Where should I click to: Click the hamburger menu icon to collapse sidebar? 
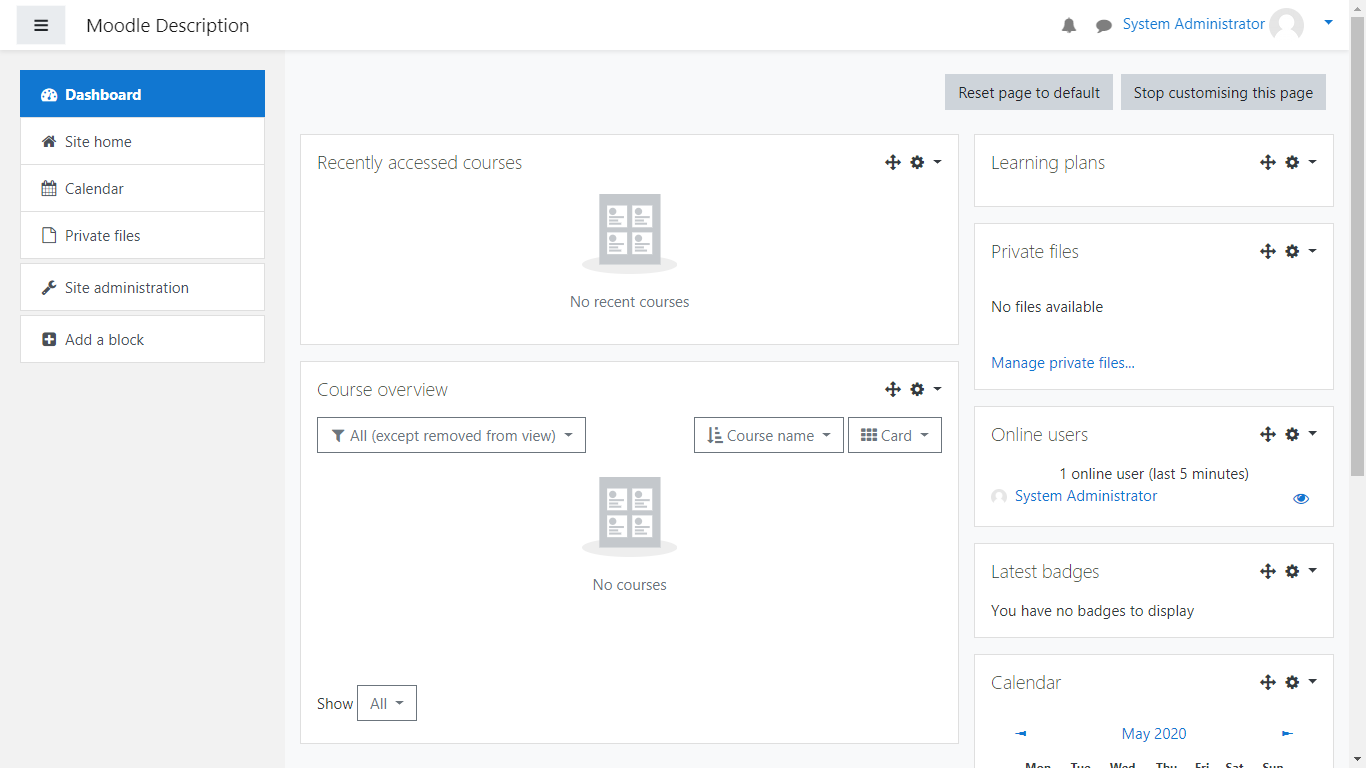pyautogui.click(x=41, y=26)
